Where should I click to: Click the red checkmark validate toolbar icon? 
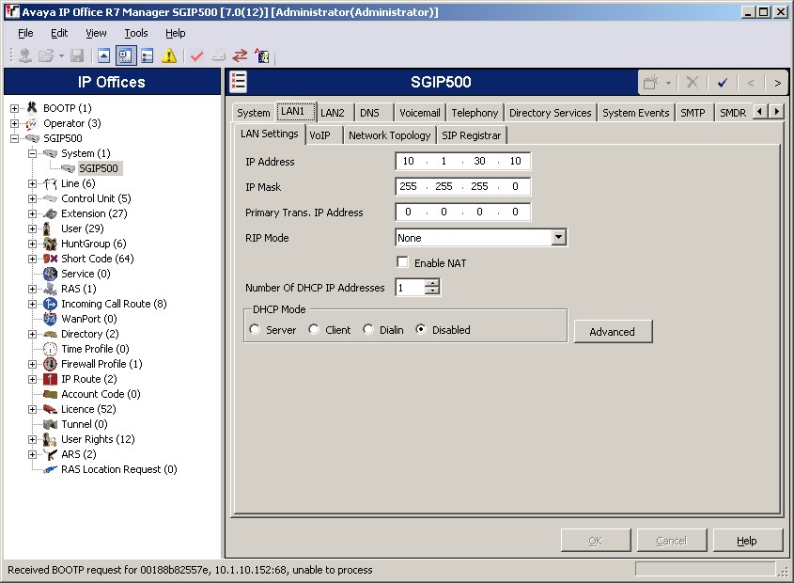197,56
